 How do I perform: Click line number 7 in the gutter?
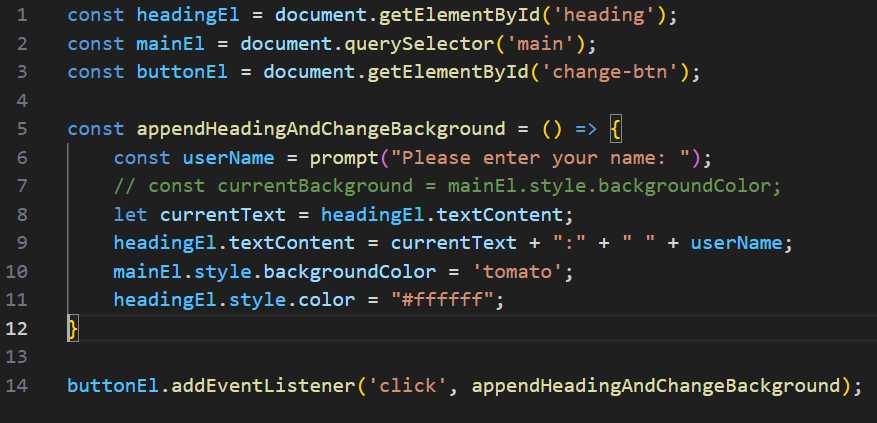[x=22, y=186]
